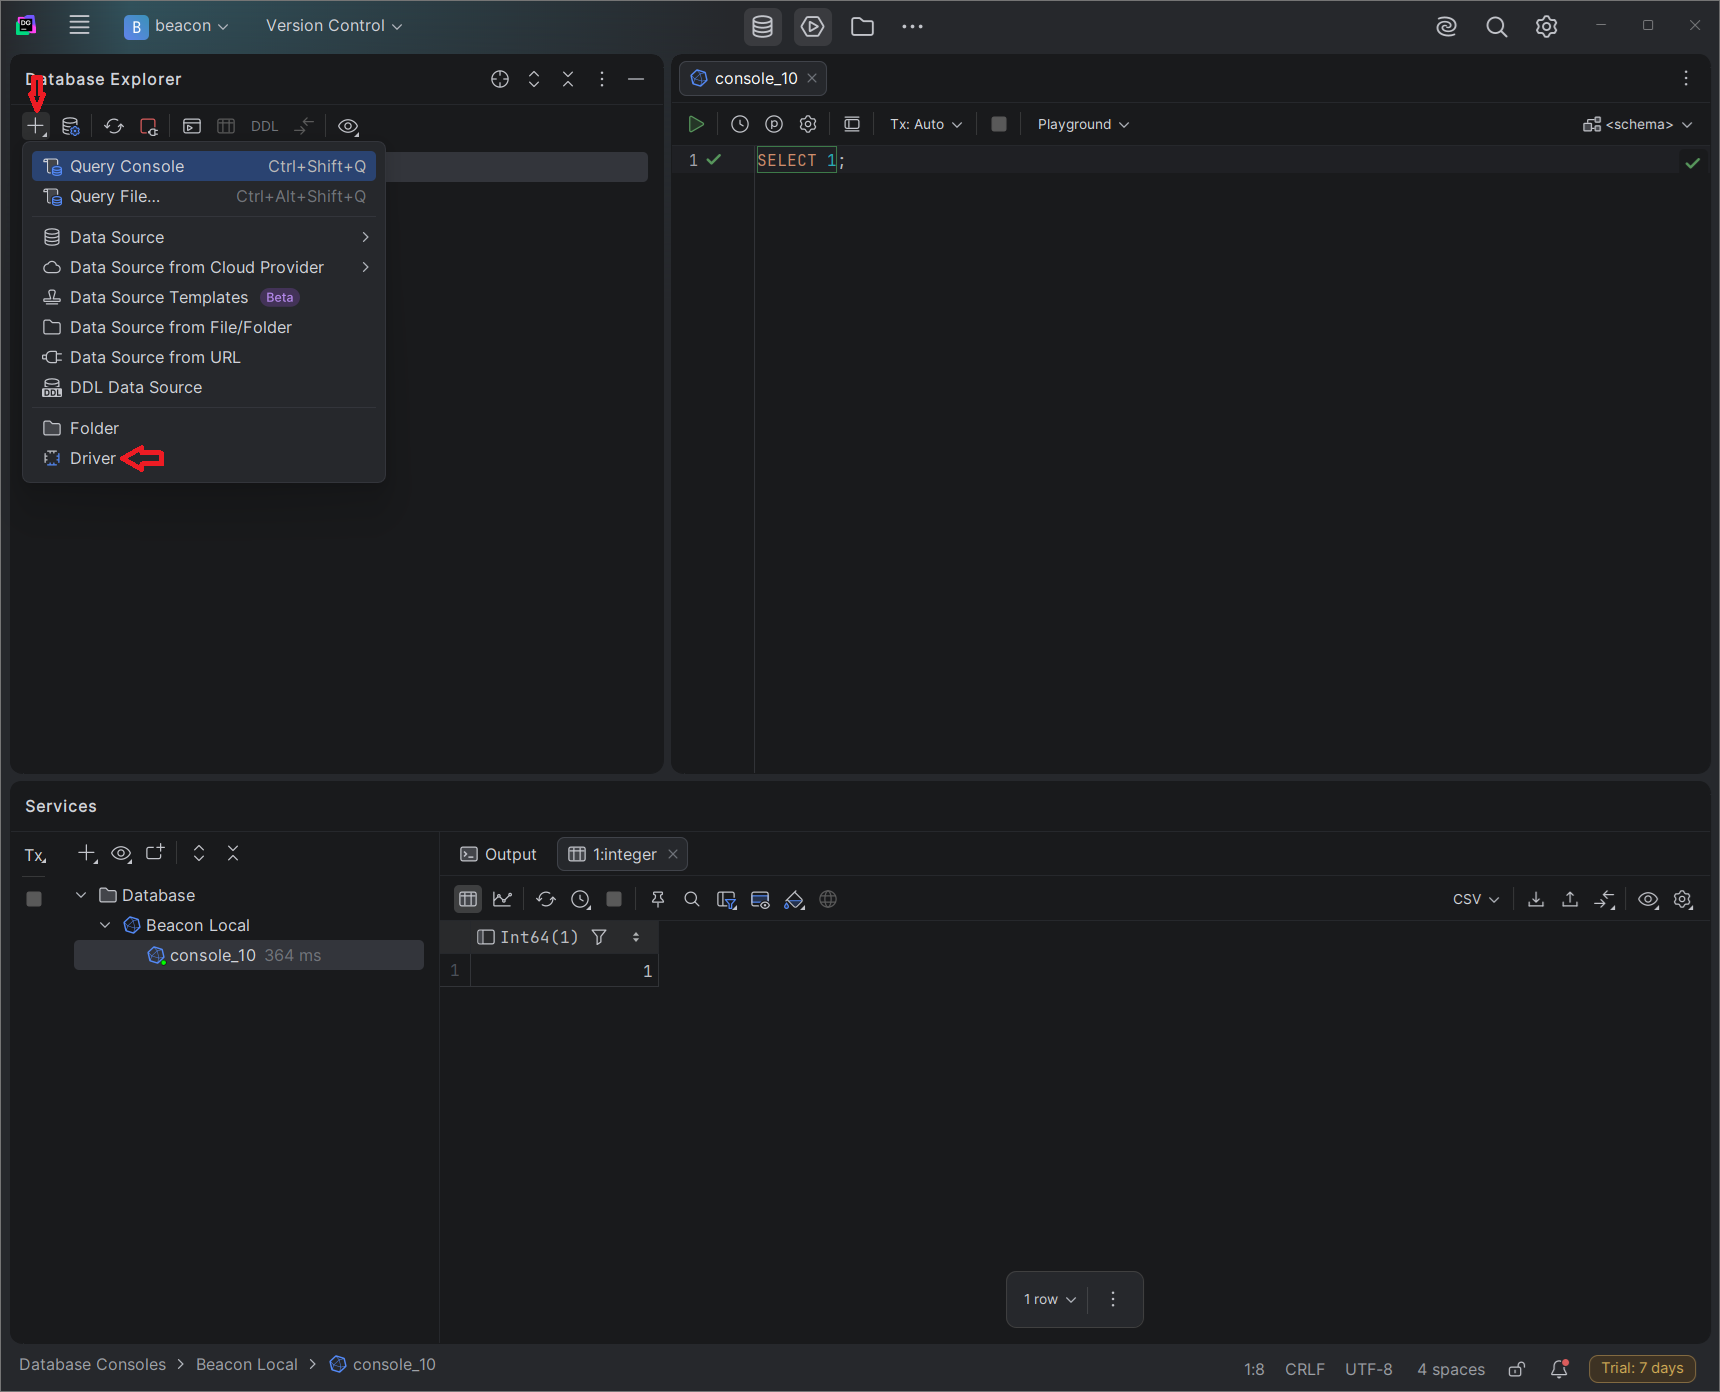Select DDL Data Source entry
Image resolution: width=1720 pixels, height=1392 pixels.
tap(204, 387)
